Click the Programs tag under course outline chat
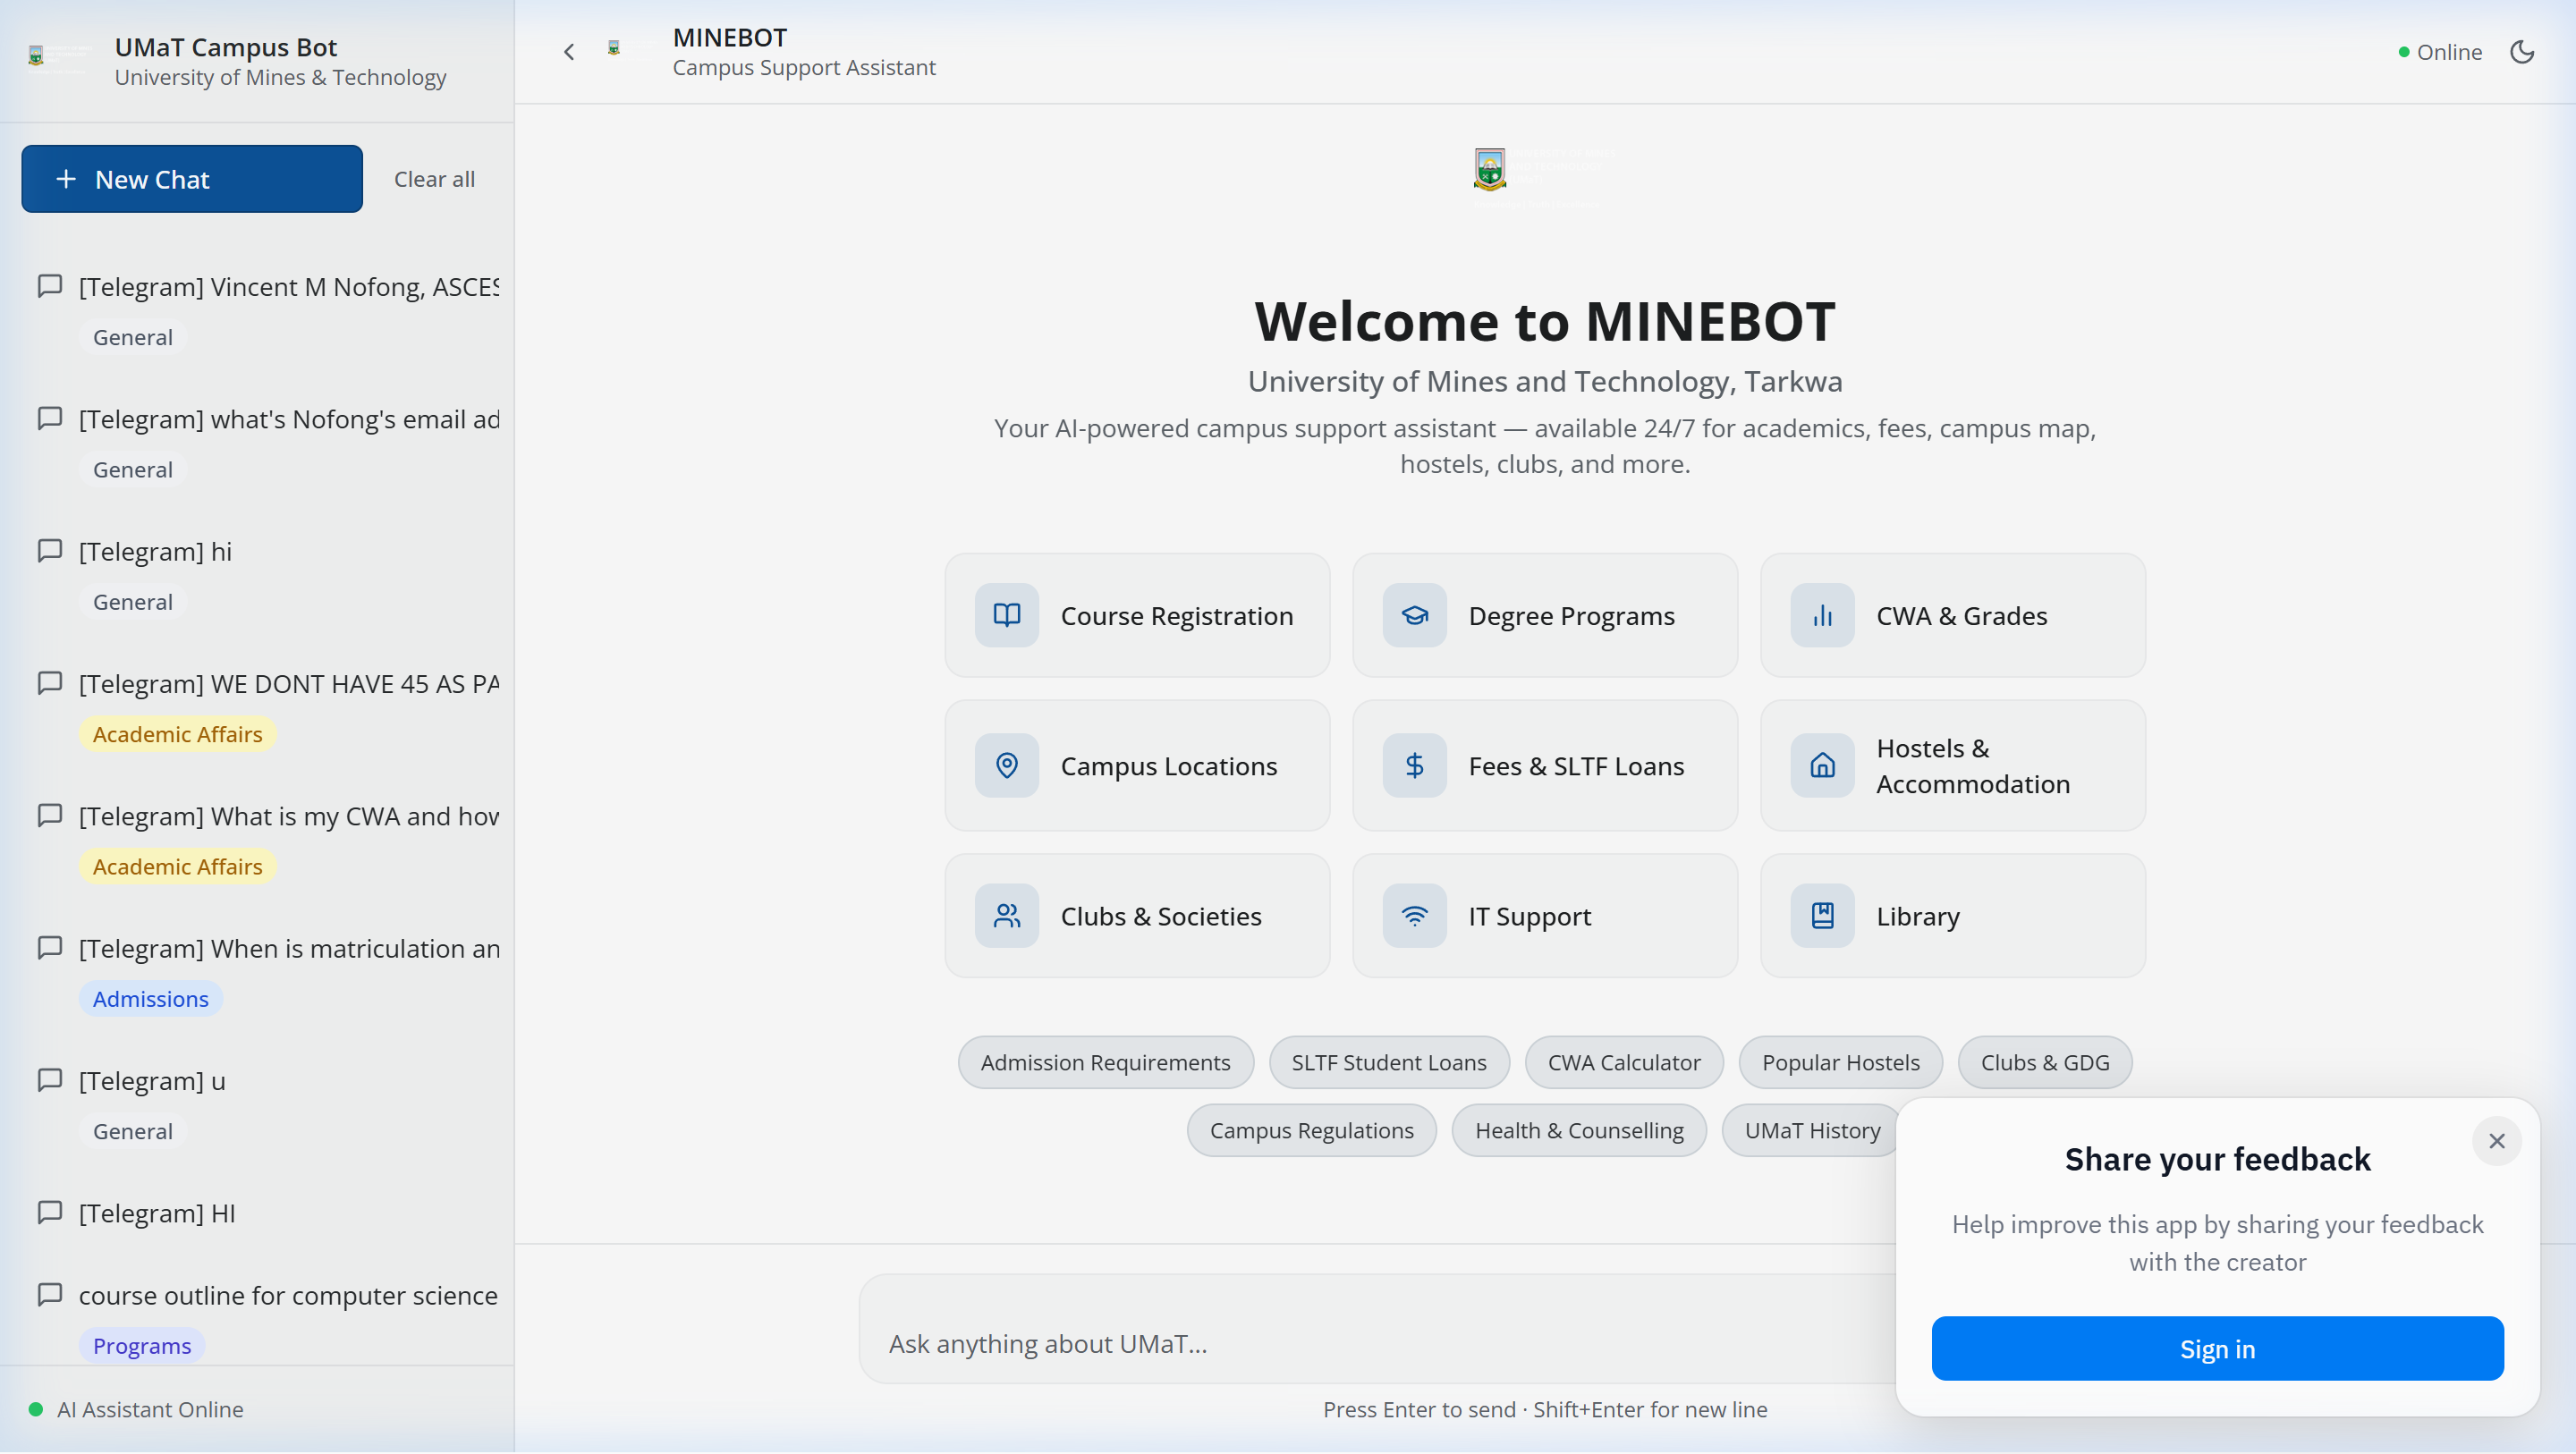2576x1454 pixels. pos(142,1345)
